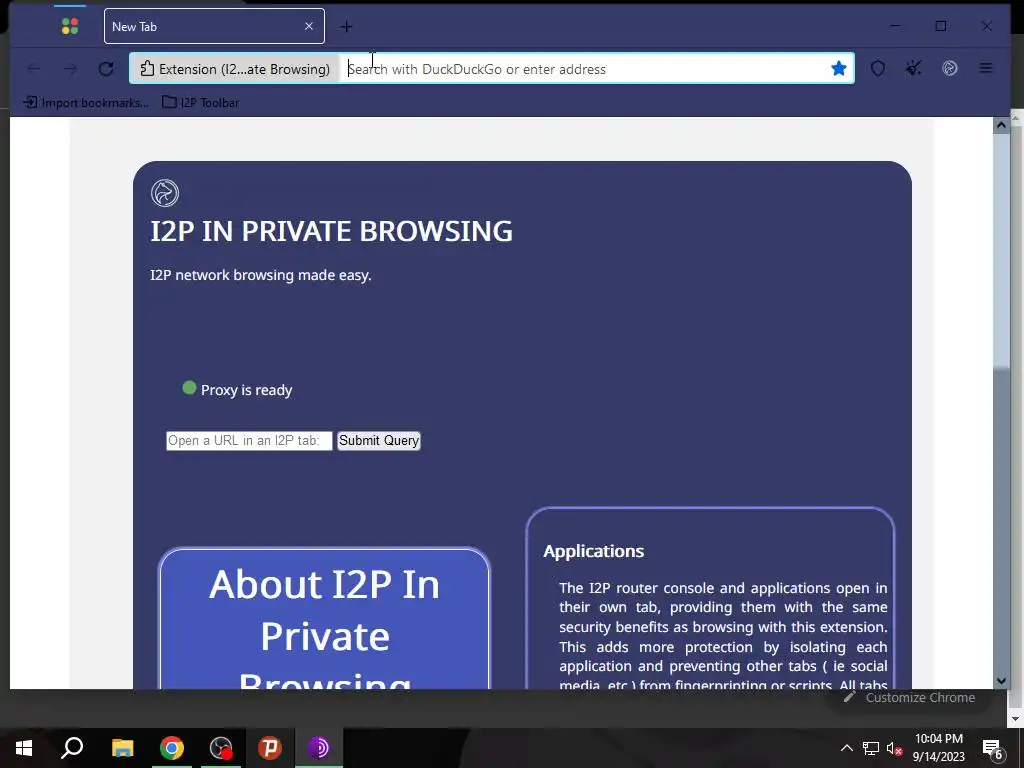Open a new tab with plus button
This screenshot has height=768, width=1024.
(x=347, y=27)
